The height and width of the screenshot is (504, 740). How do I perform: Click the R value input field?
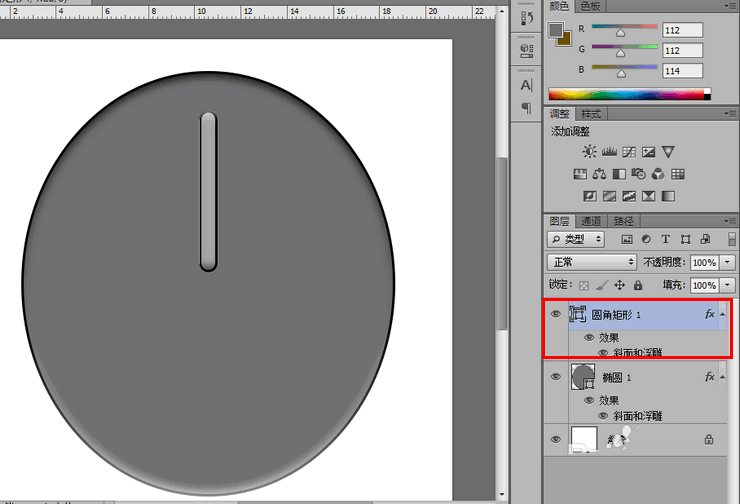point(681,30)
